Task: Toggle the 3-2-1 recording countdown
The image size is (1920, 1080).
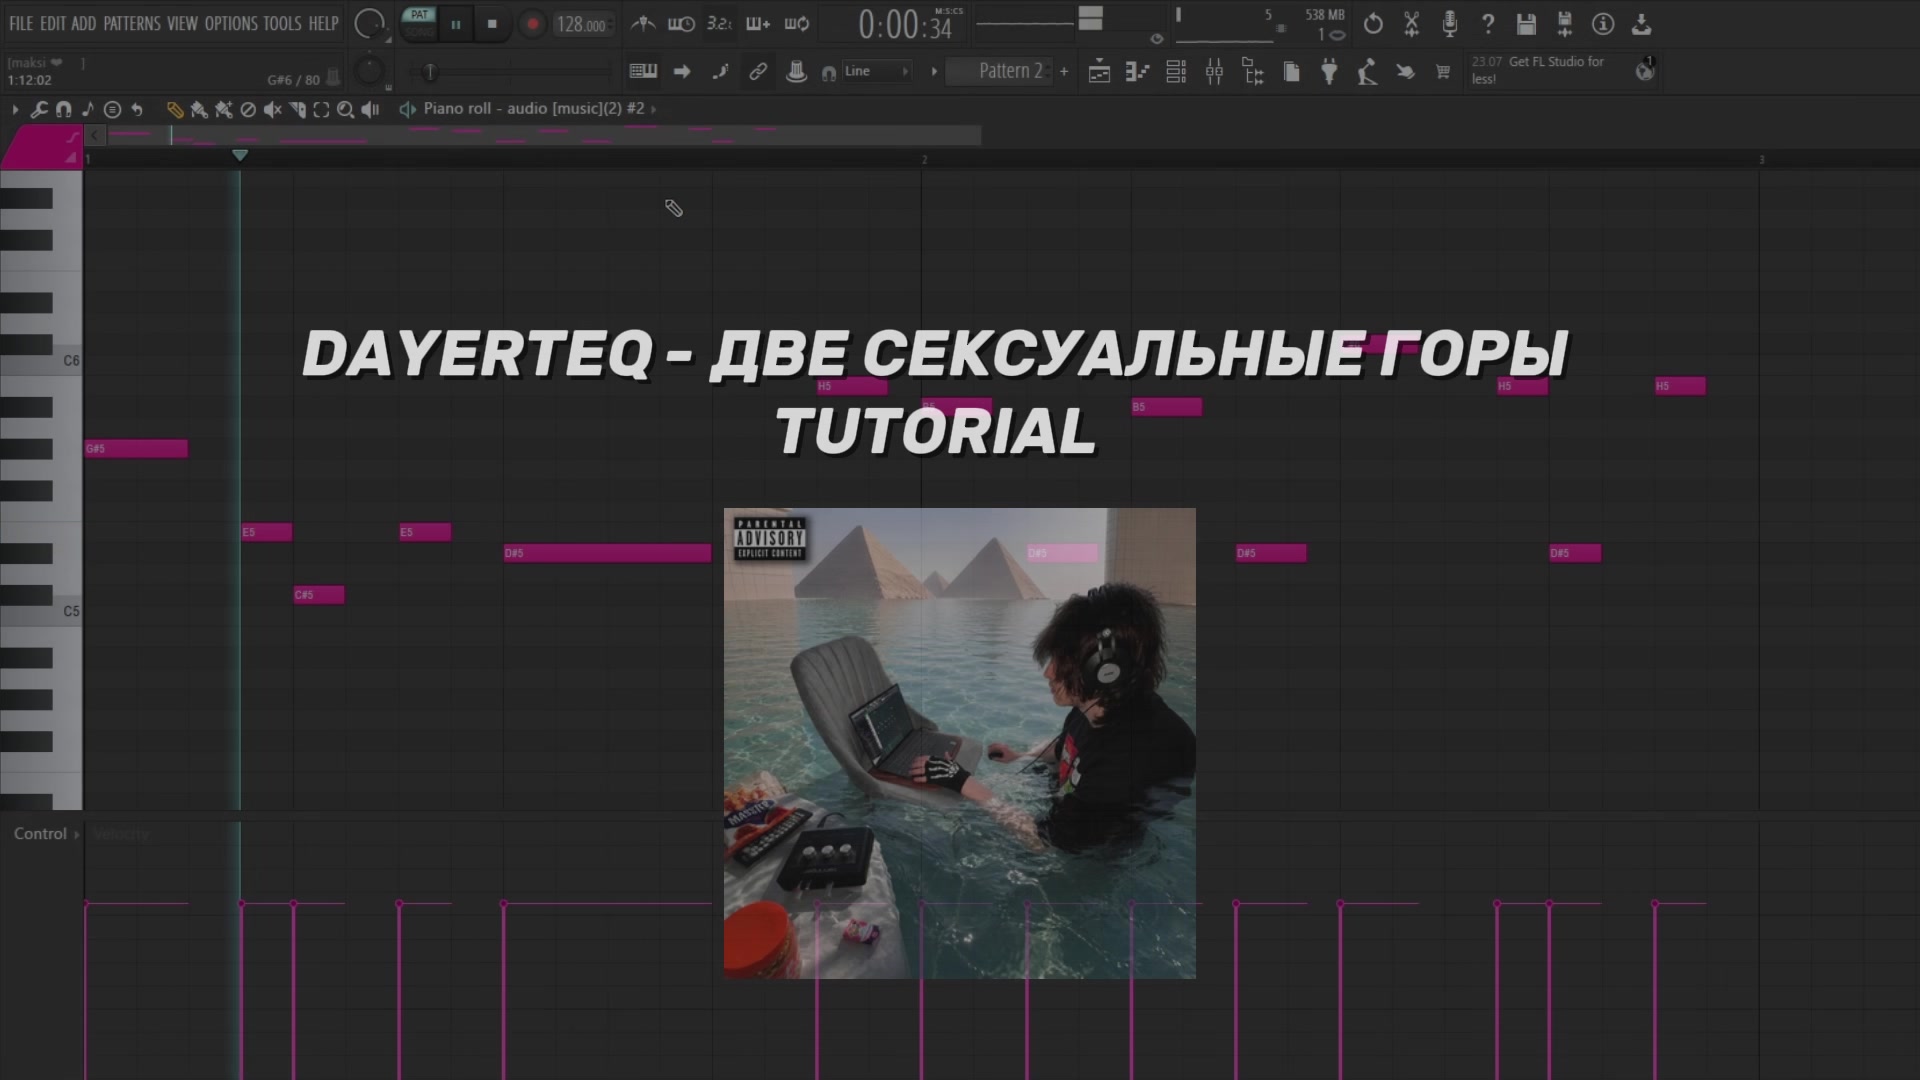Action: click(719, 23)
